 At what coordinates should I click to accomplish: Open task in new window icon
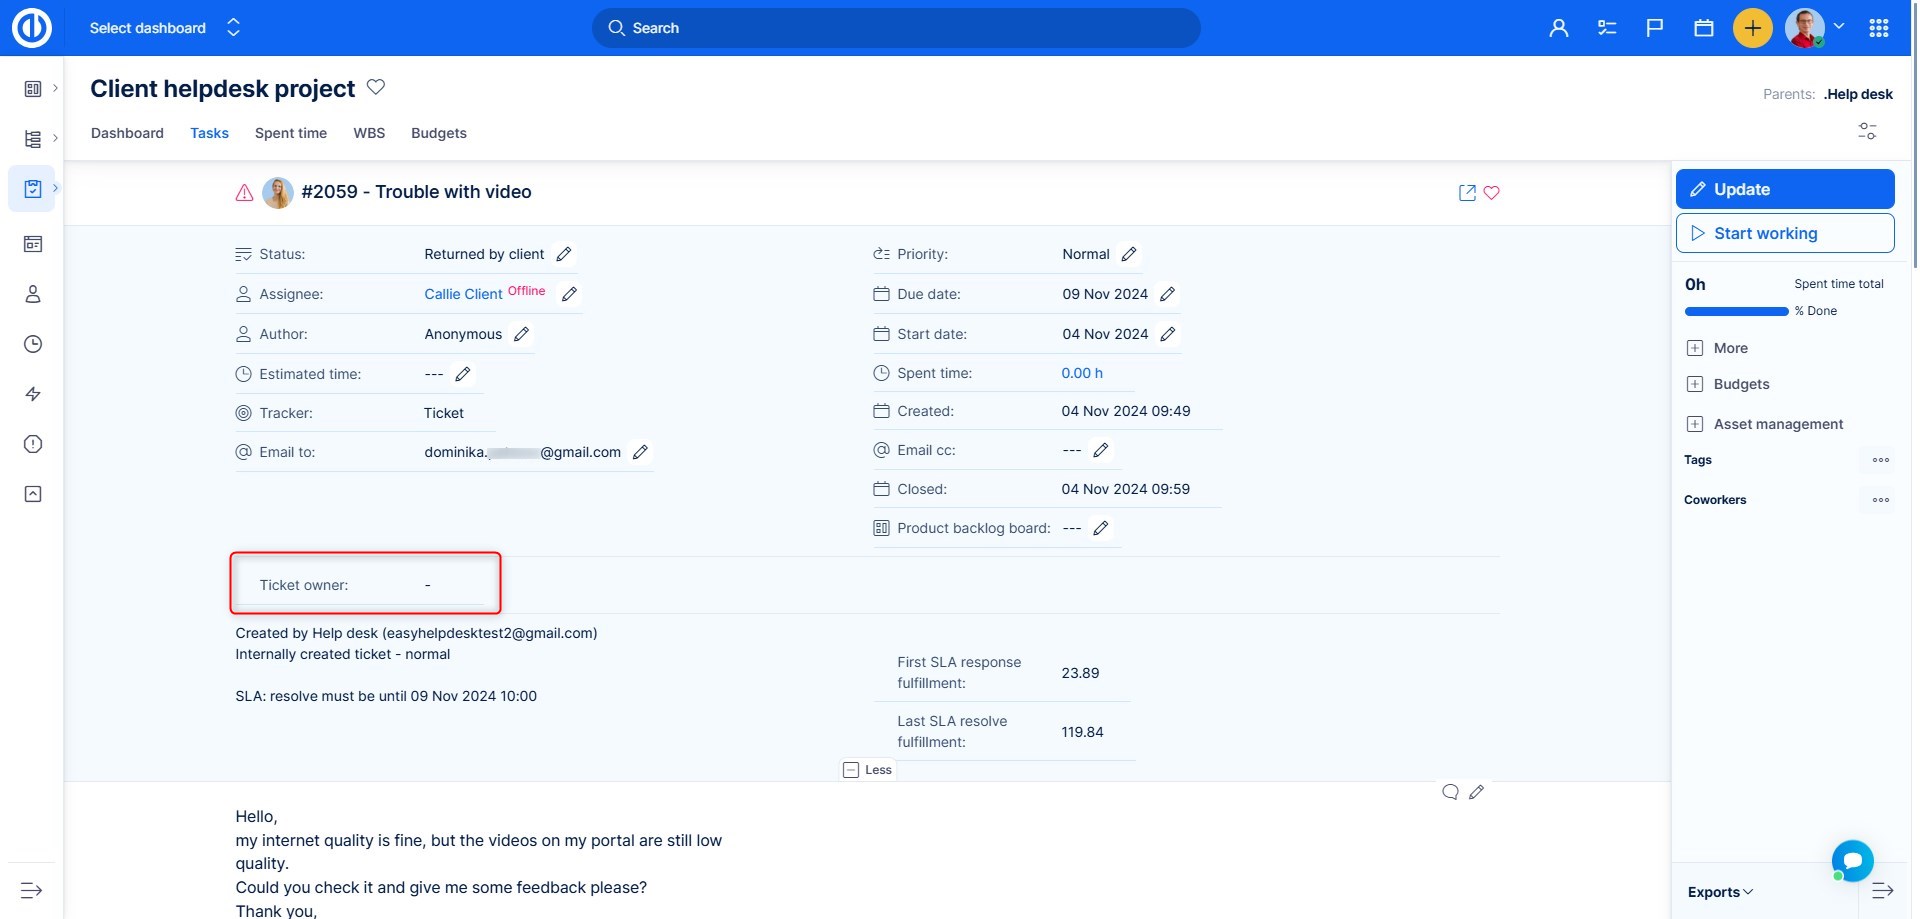[1467, 193]
